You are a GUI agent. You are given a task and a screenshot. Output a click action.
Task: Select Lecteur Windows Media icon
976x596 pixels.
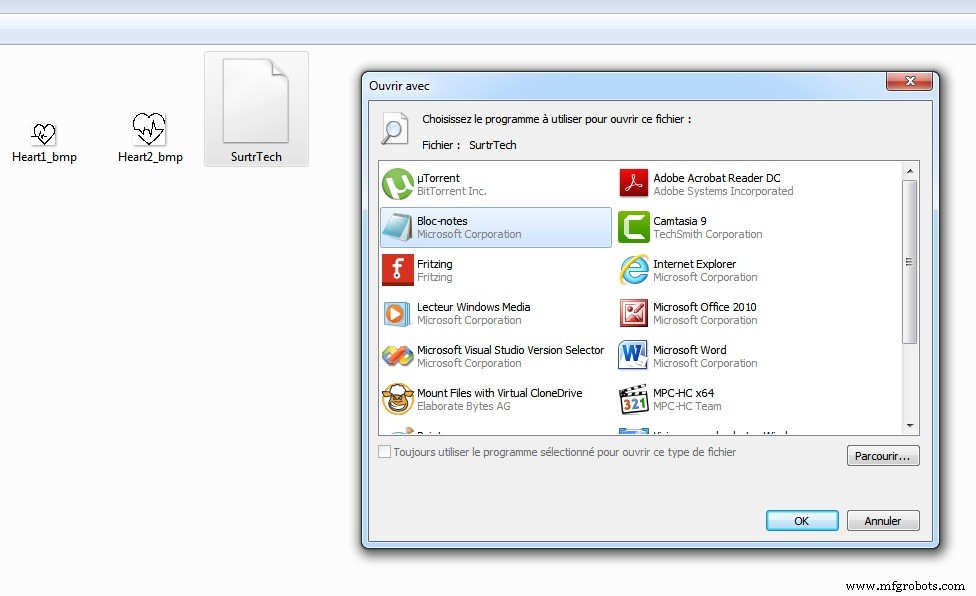398,314
